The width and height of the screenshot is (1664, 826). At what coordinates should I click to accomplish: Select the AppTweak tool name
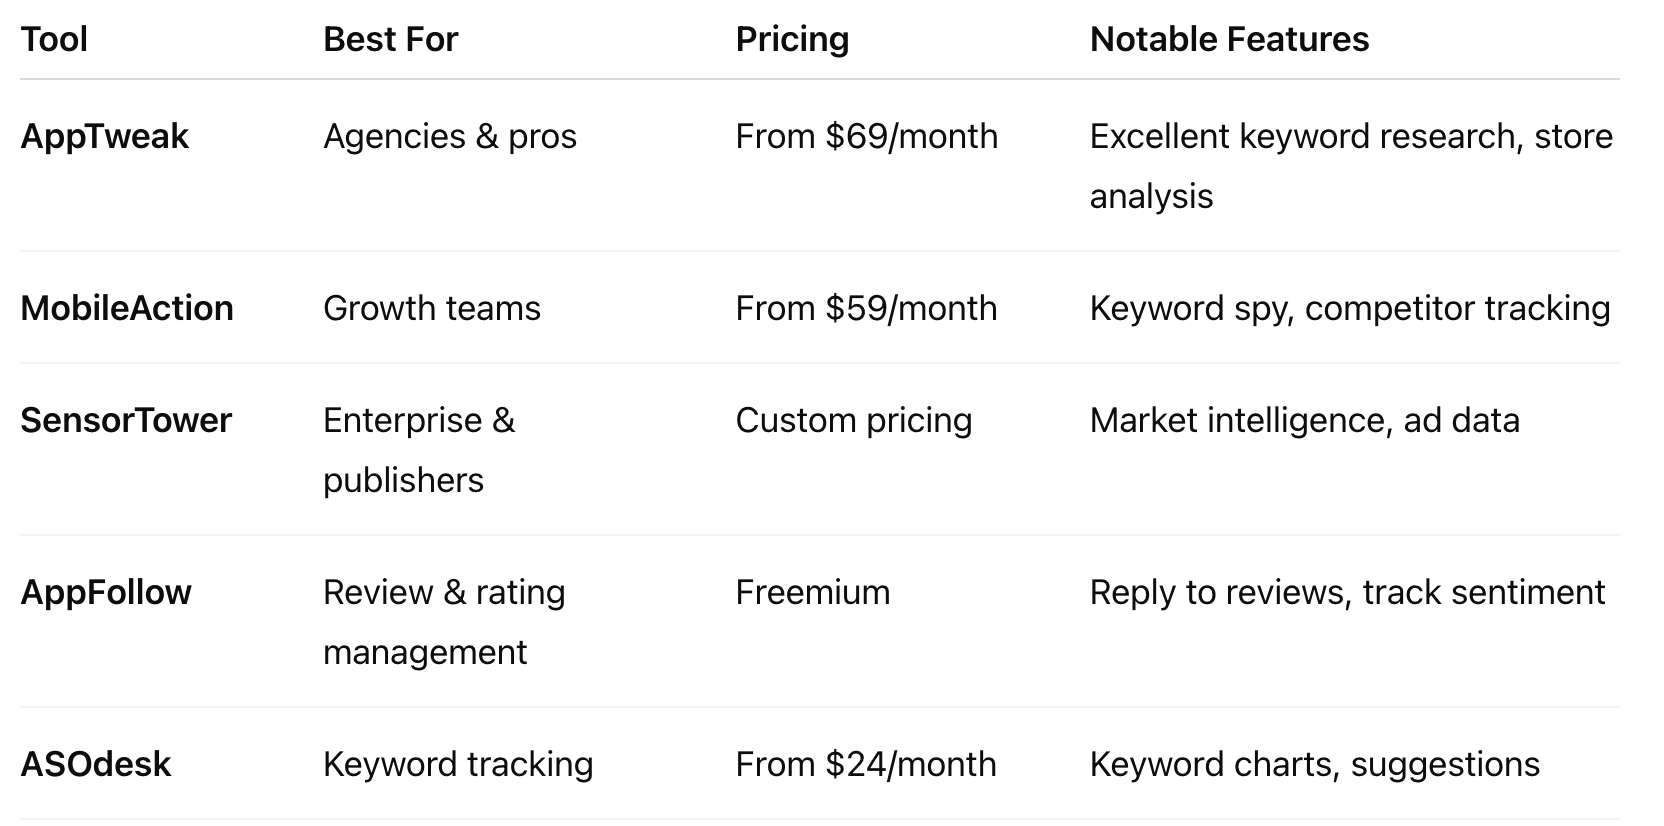tap(104, 136)
